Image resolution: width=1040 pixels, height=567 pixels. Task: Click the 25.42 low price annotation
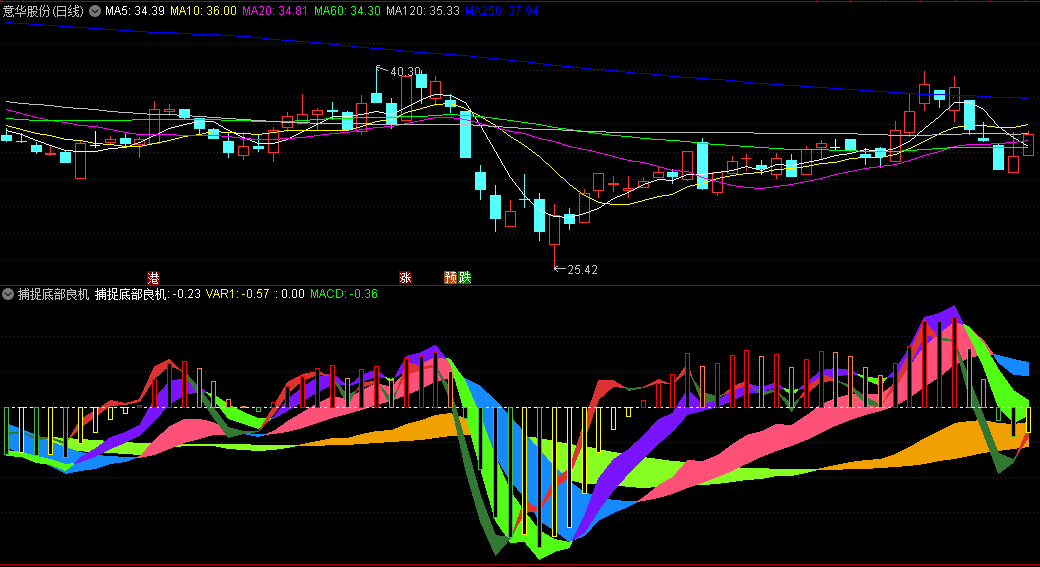pos(582,270)
